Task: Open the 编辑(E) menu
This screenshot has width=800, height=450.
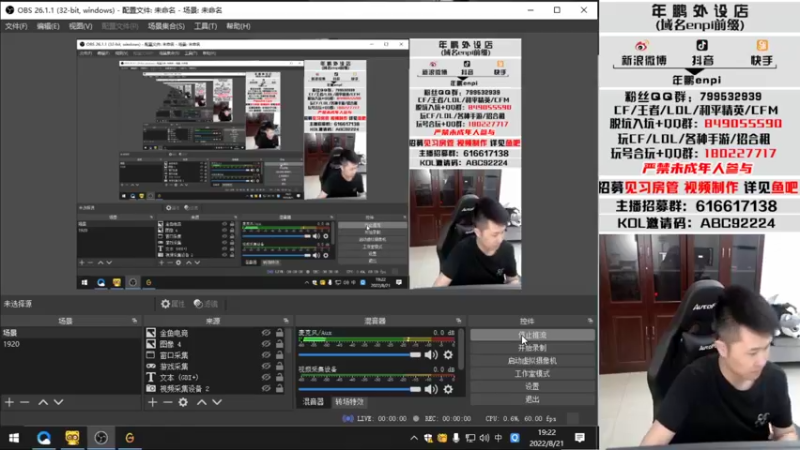Action: [x=48, y=26]
